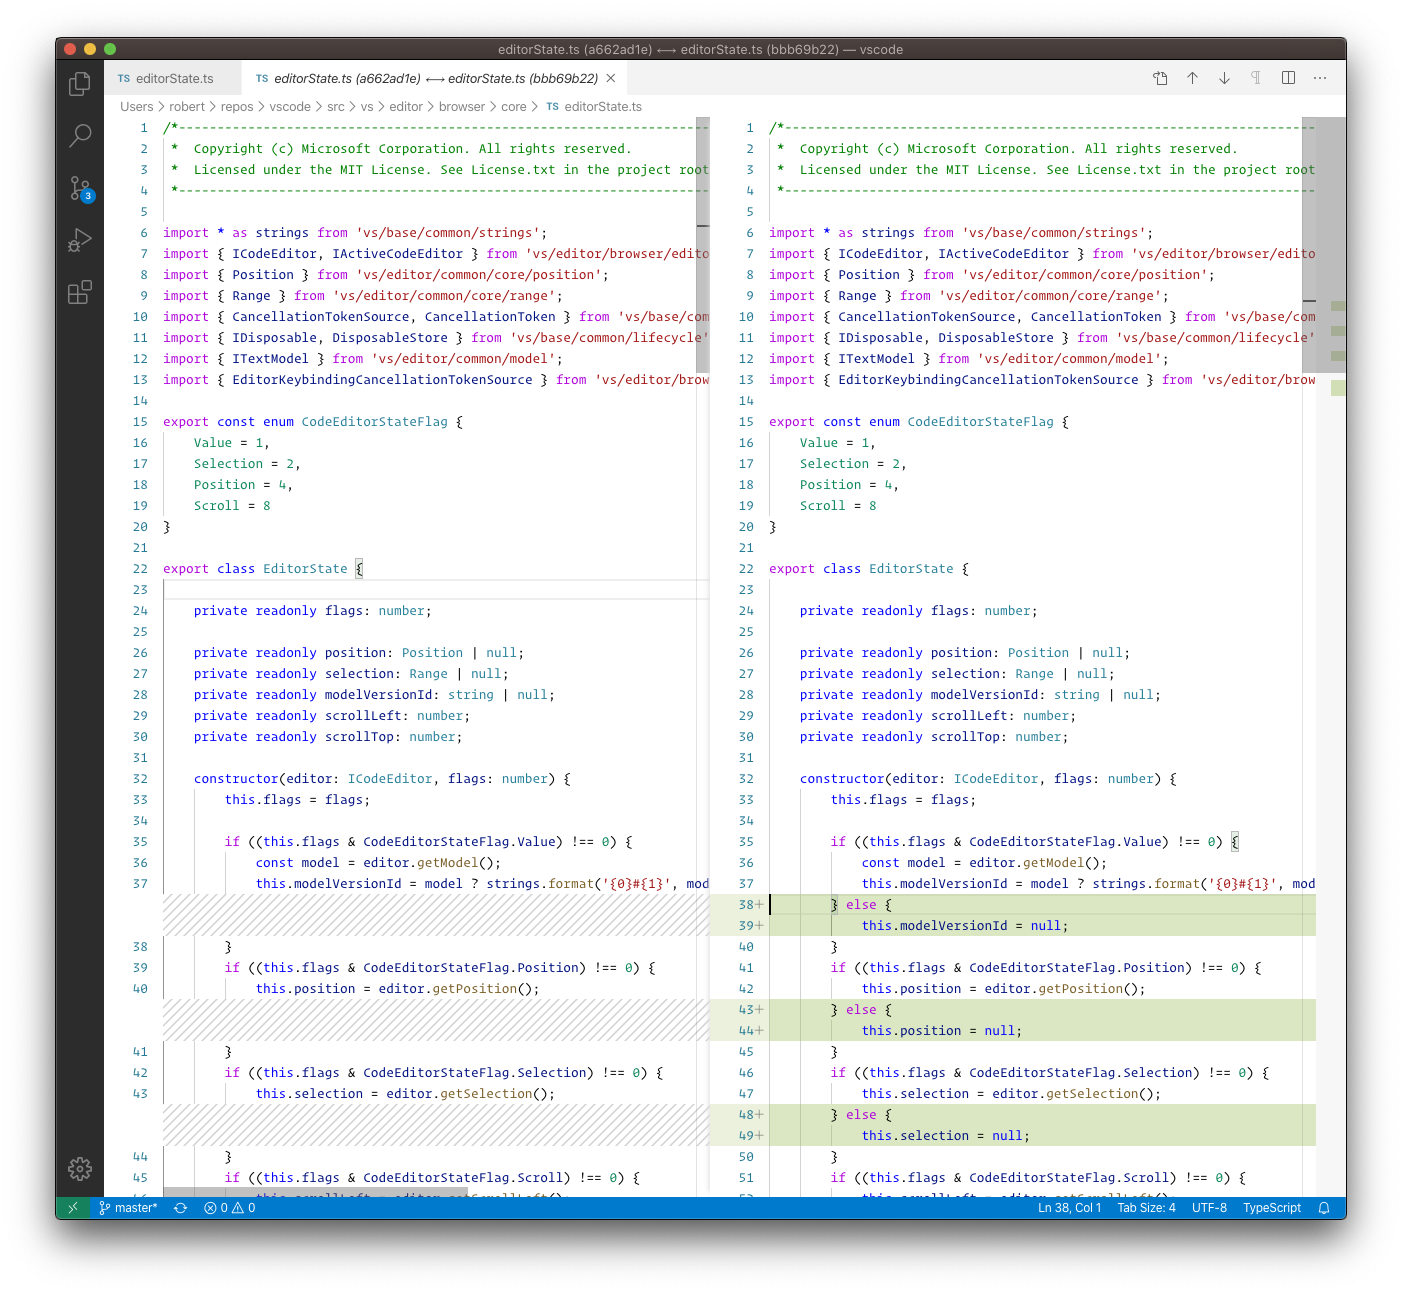Split the editor to the right
Screen dimensions: 1402x1293
[x=1288, y=78]
